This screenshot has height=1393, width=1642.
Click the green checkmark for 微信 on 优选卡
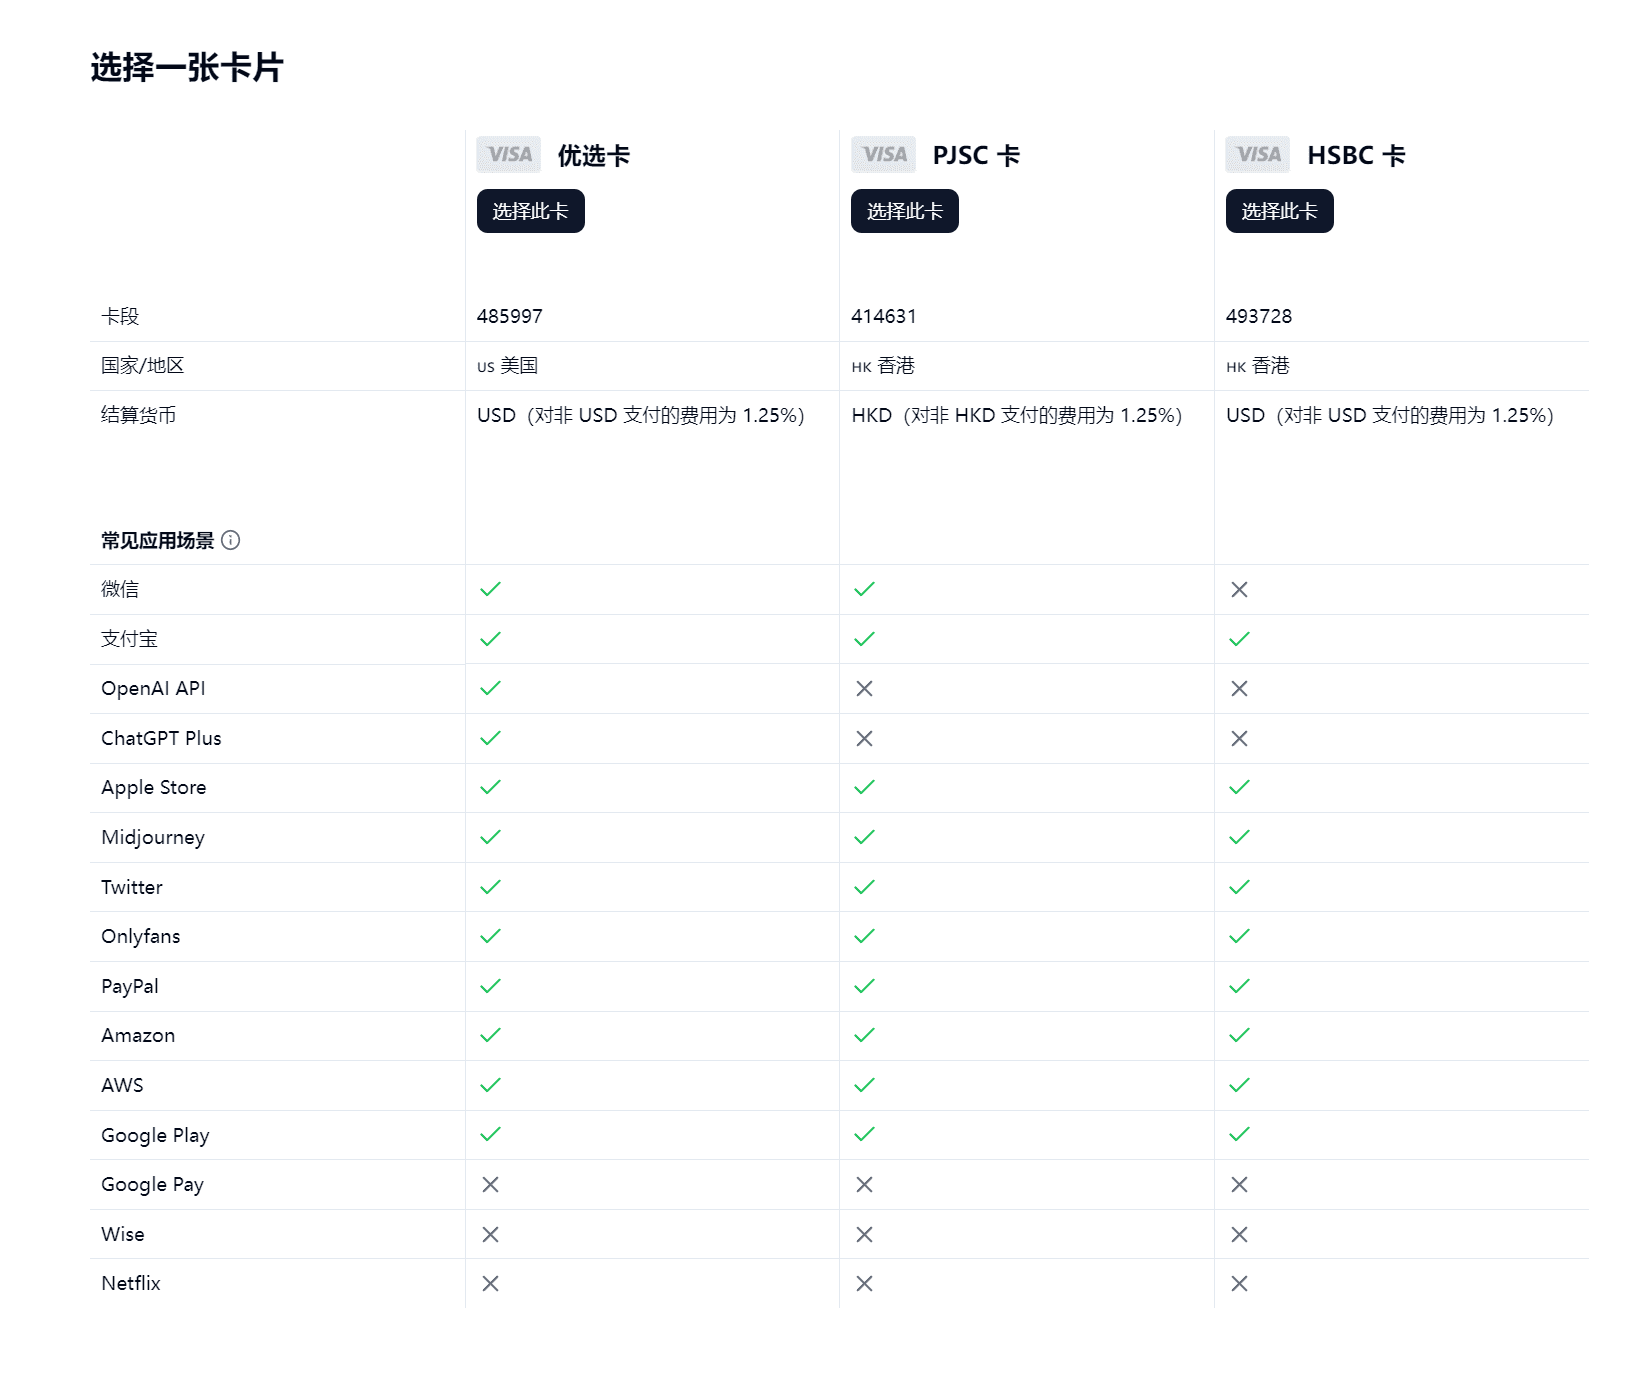[x=491, y=589]
